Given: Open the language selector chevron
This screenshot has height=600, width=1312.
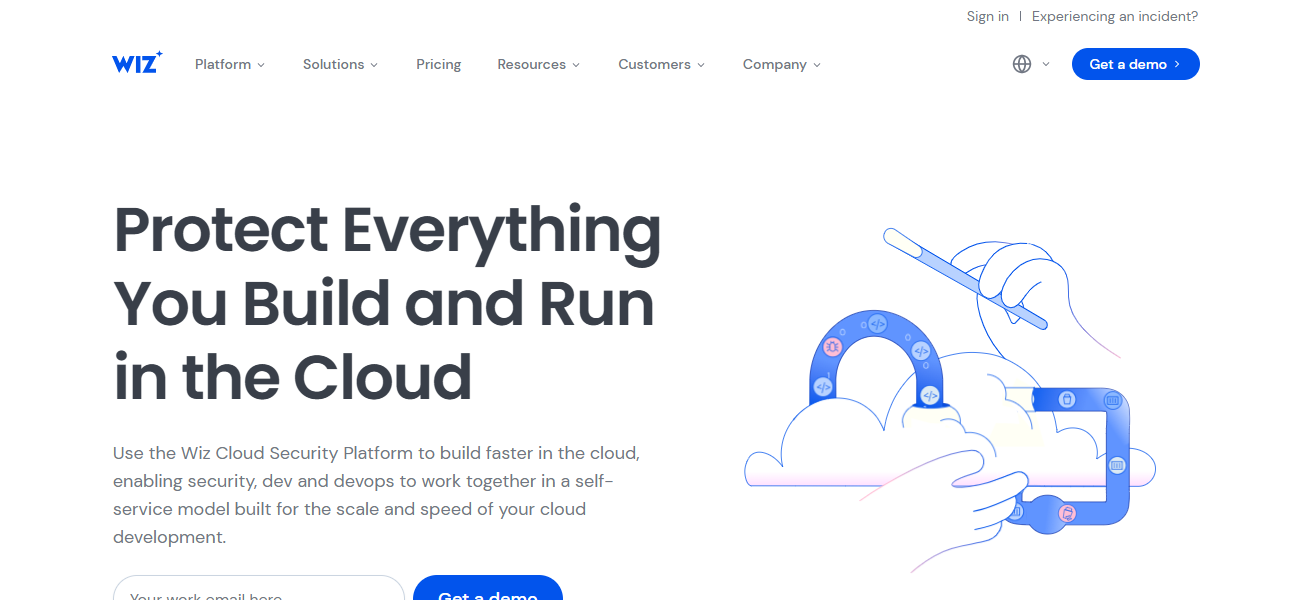Looking at the screenshot, I should click(1046, 64).
